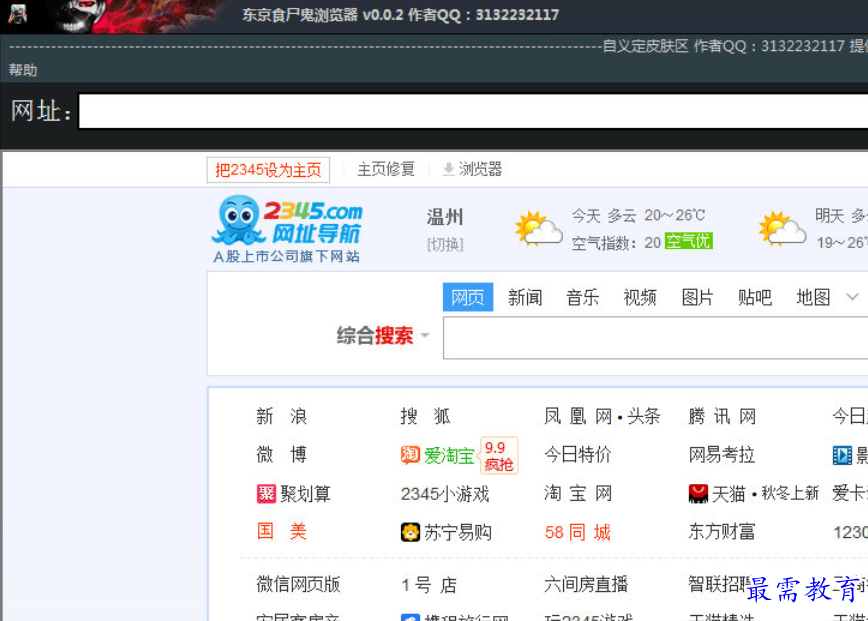Open 秋冬上新 link

click(x=789, y=493)
